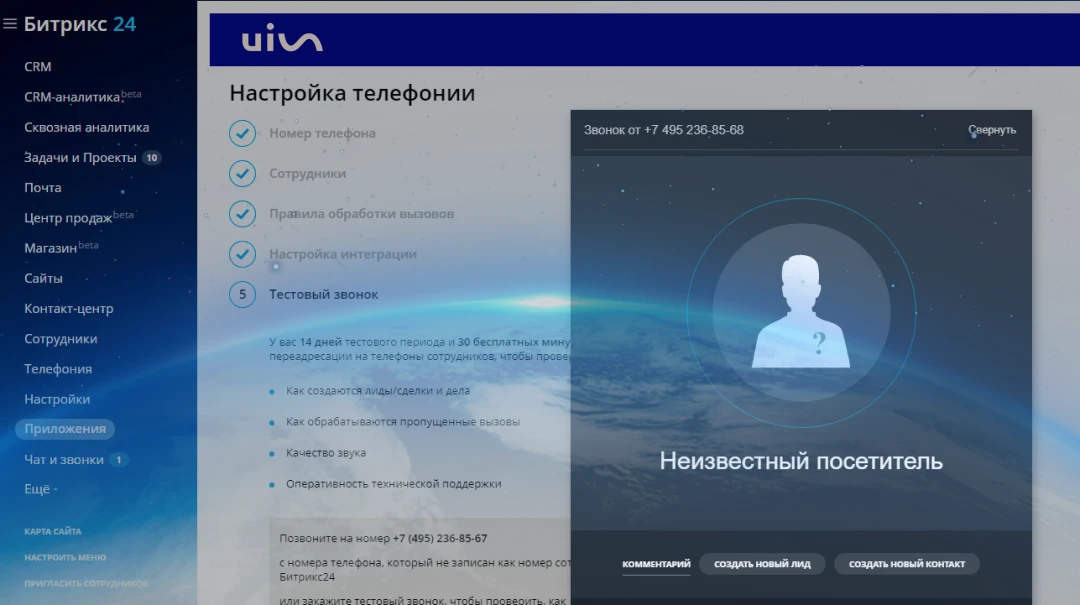This screenshot has width=1080, height=605.
Task: Click the UIS logo in the blue header
Action: (x=282, y=39)
